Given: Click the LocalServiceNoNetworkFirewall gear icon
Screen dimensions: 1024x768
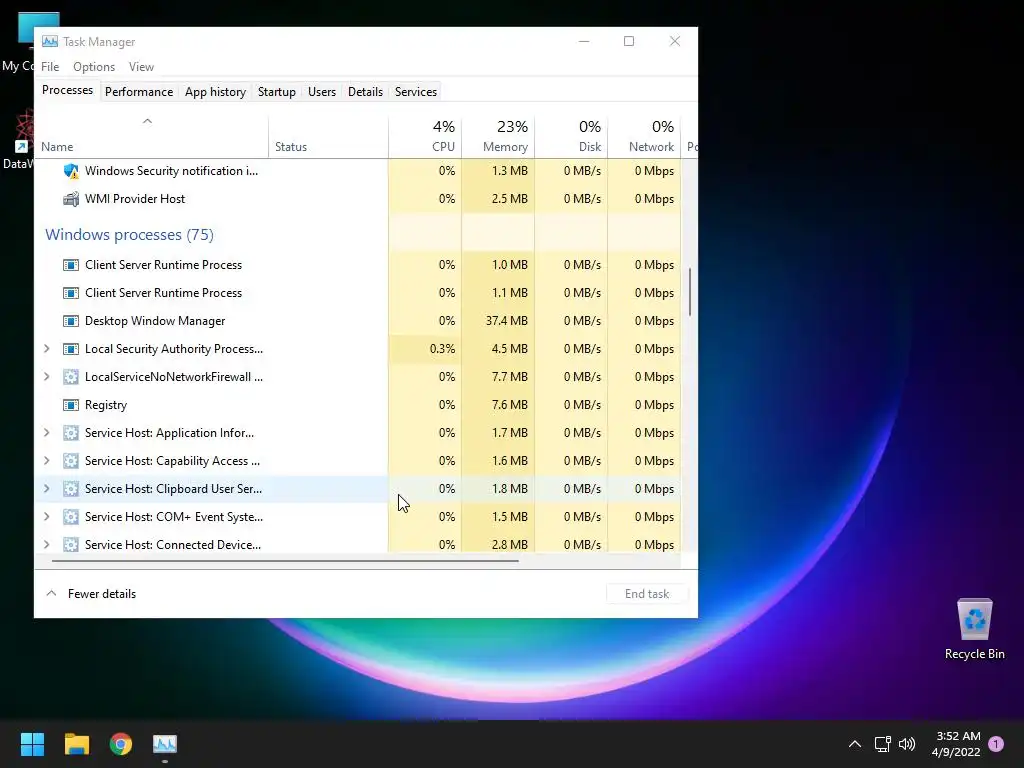Looking at the screenshot, I should coord(71,377).
